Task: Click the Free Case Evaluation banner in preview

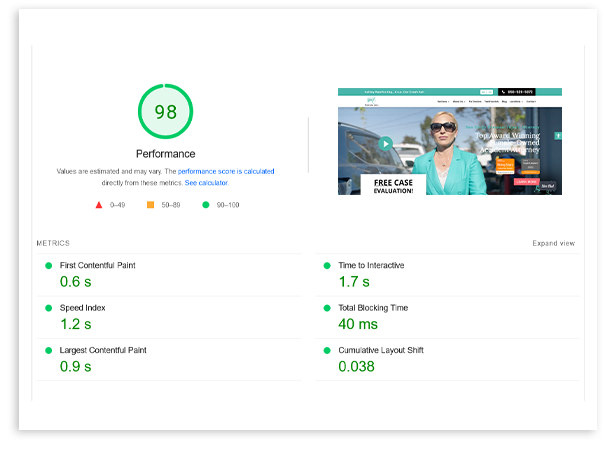Action: (x=393, y=185)
